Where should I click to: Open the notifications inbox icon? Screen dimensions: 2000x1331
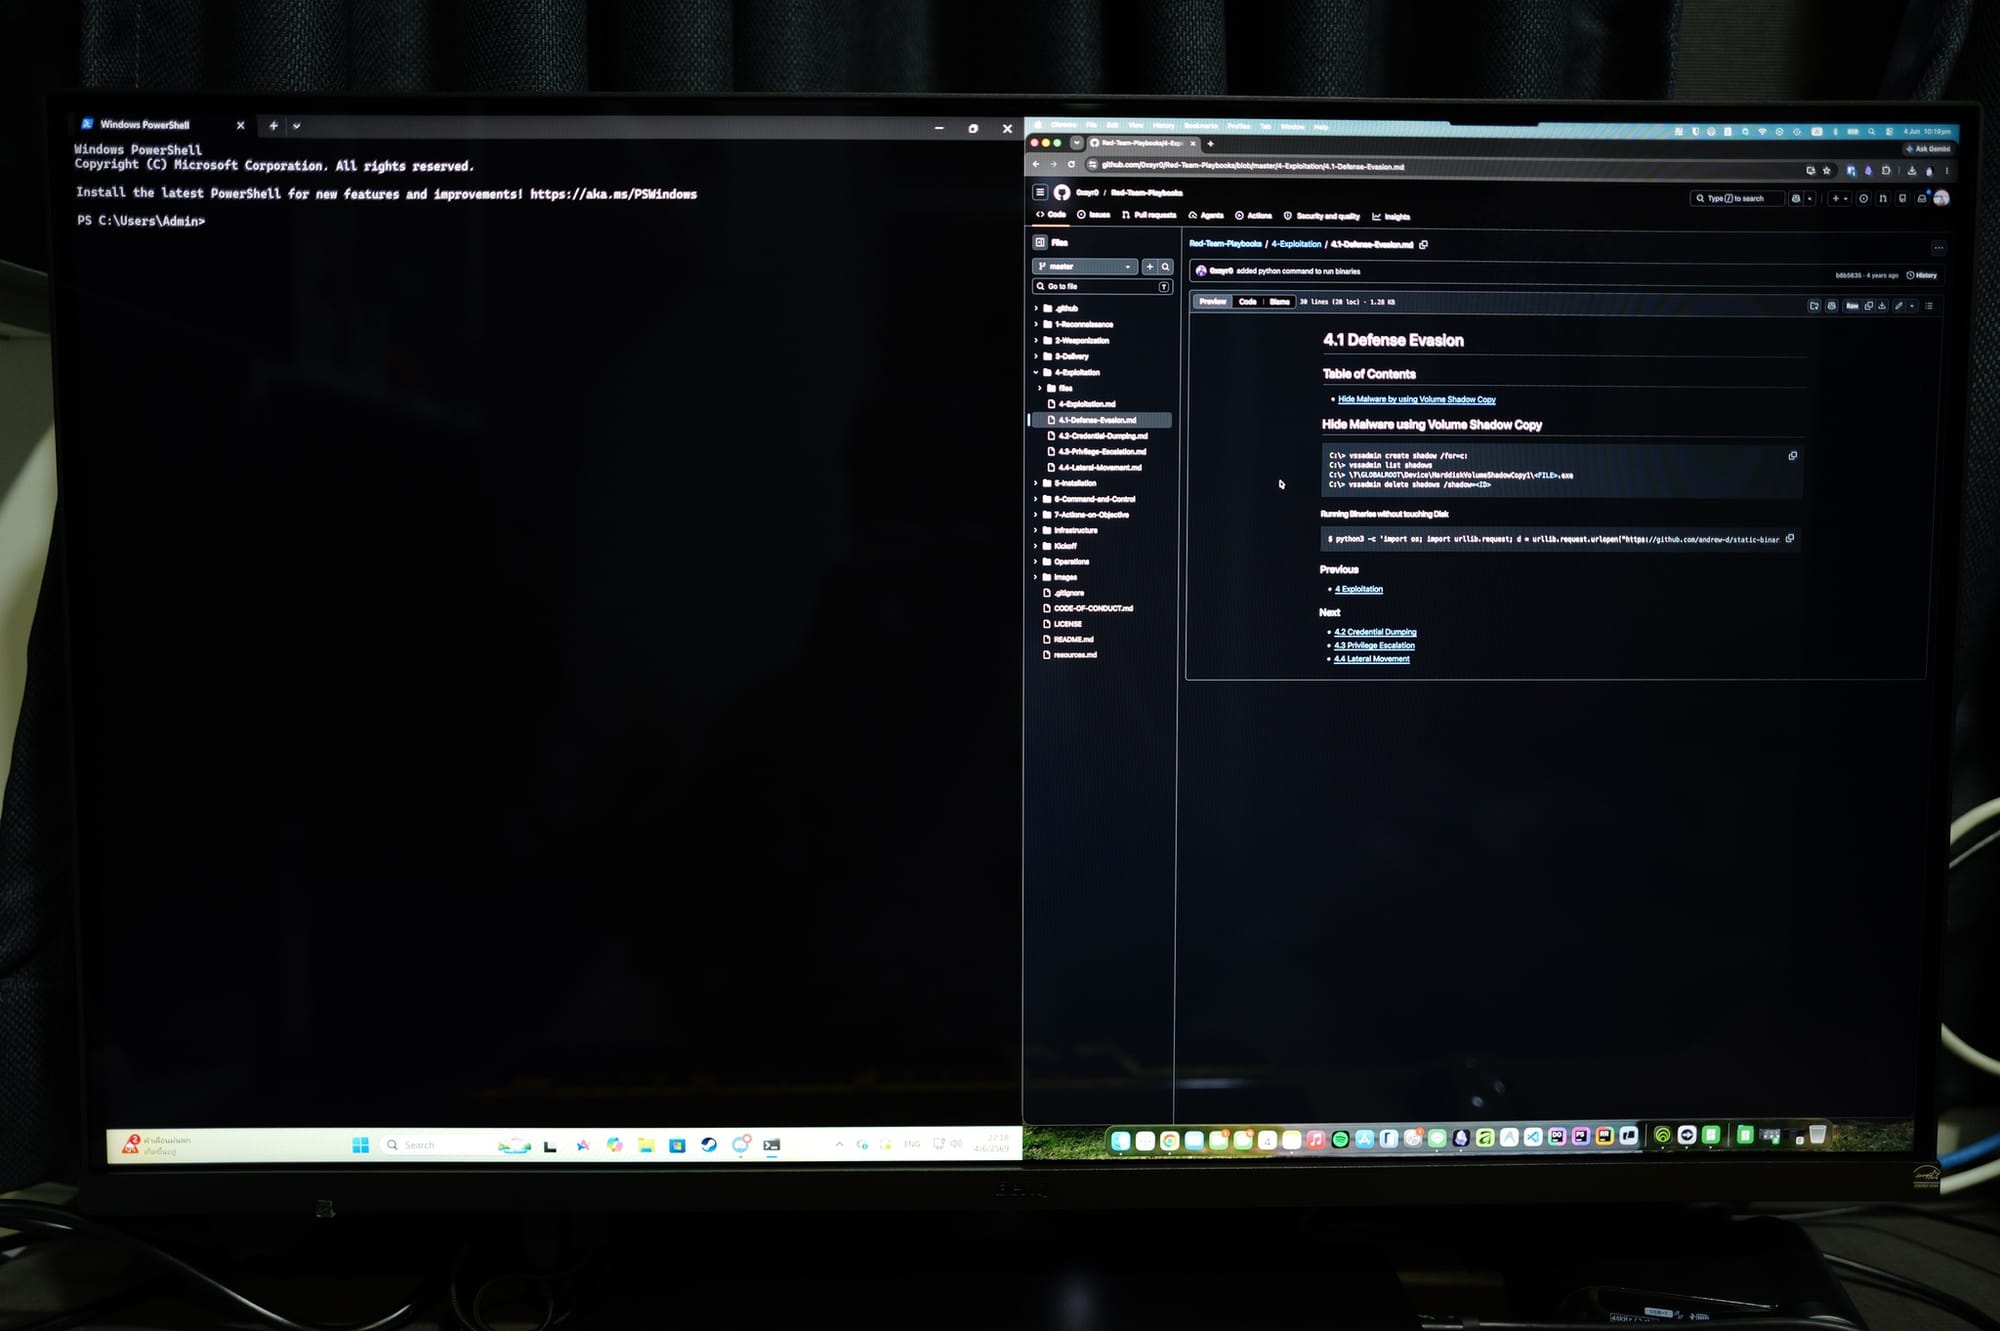[1922, 198]
